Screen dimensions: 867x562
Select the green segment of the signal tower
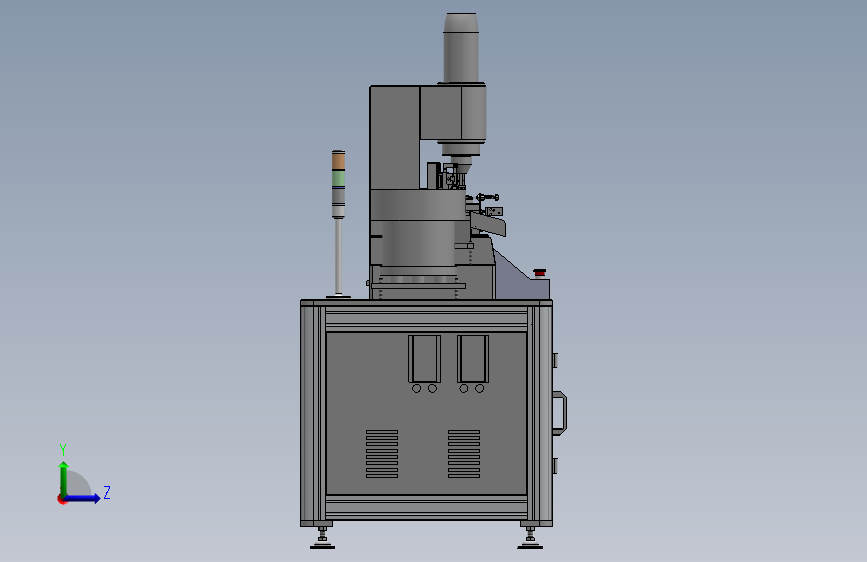[338, 178]
